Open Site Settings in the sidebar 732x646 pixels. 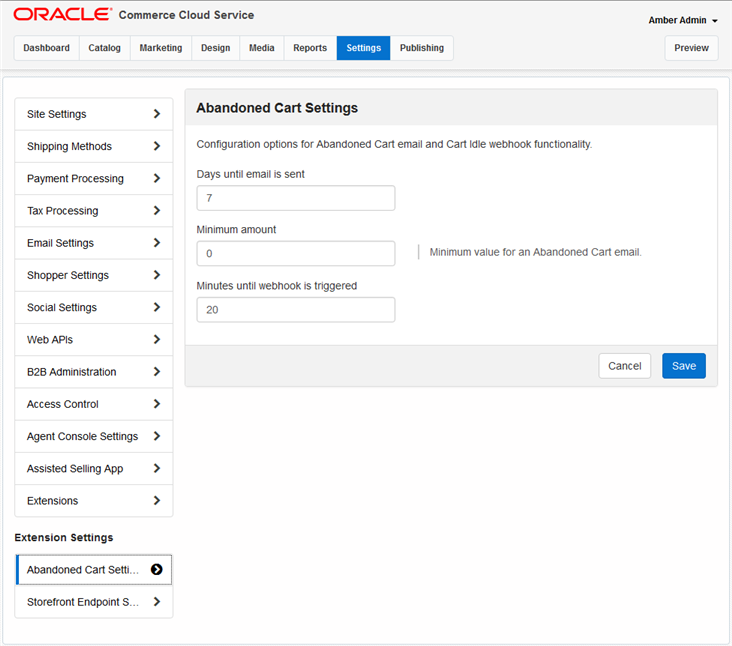coord(94,114)
